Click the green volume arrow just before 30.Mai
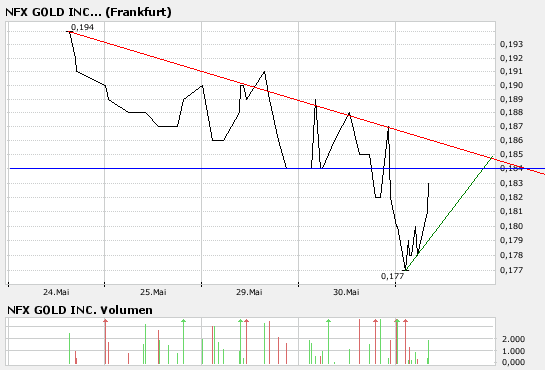545x384 pixels. coord(328,321)
